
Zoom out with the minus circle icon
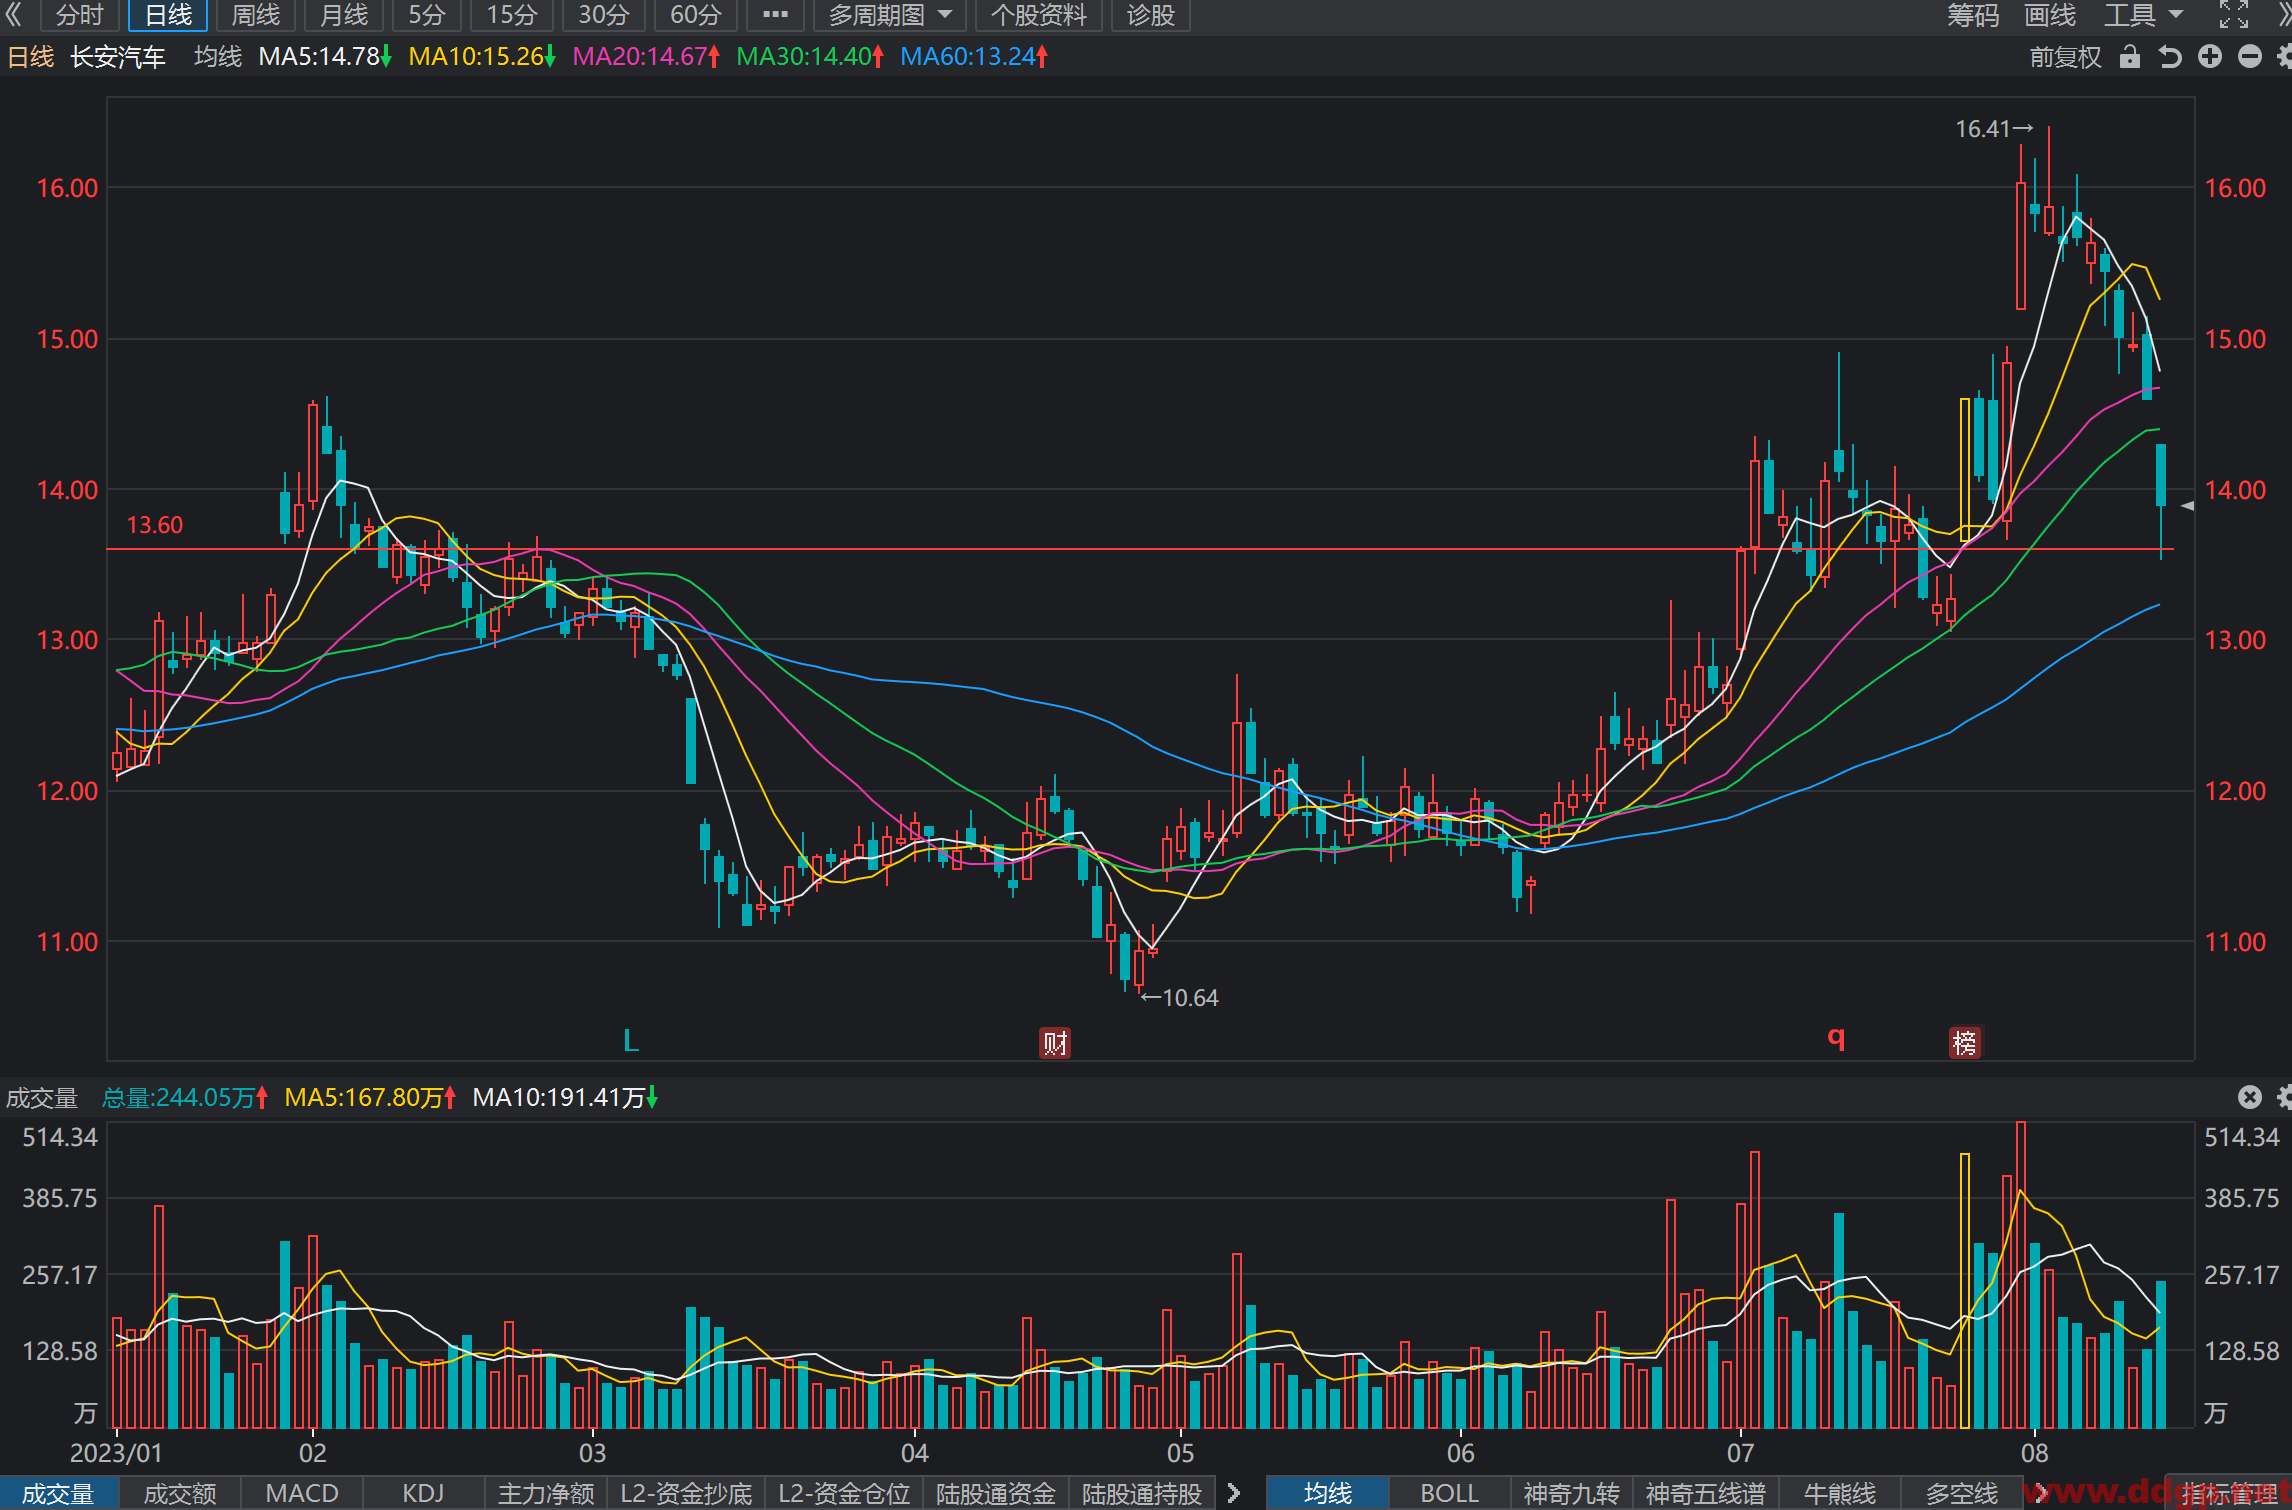coord(2250,57)
